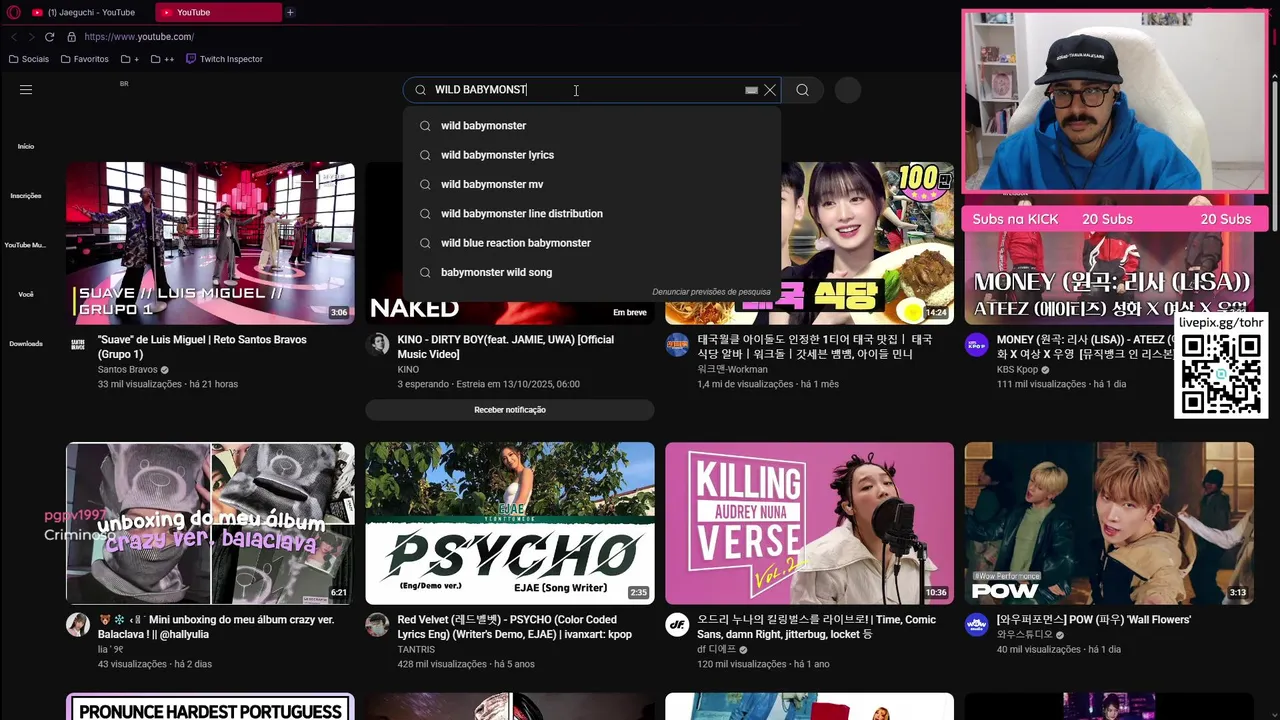This screenshot has height=720, width=1280.
Task: Select suggestion 'wild babymonster lyrics'
Action: pyautogui.click(x=592, y=155)
